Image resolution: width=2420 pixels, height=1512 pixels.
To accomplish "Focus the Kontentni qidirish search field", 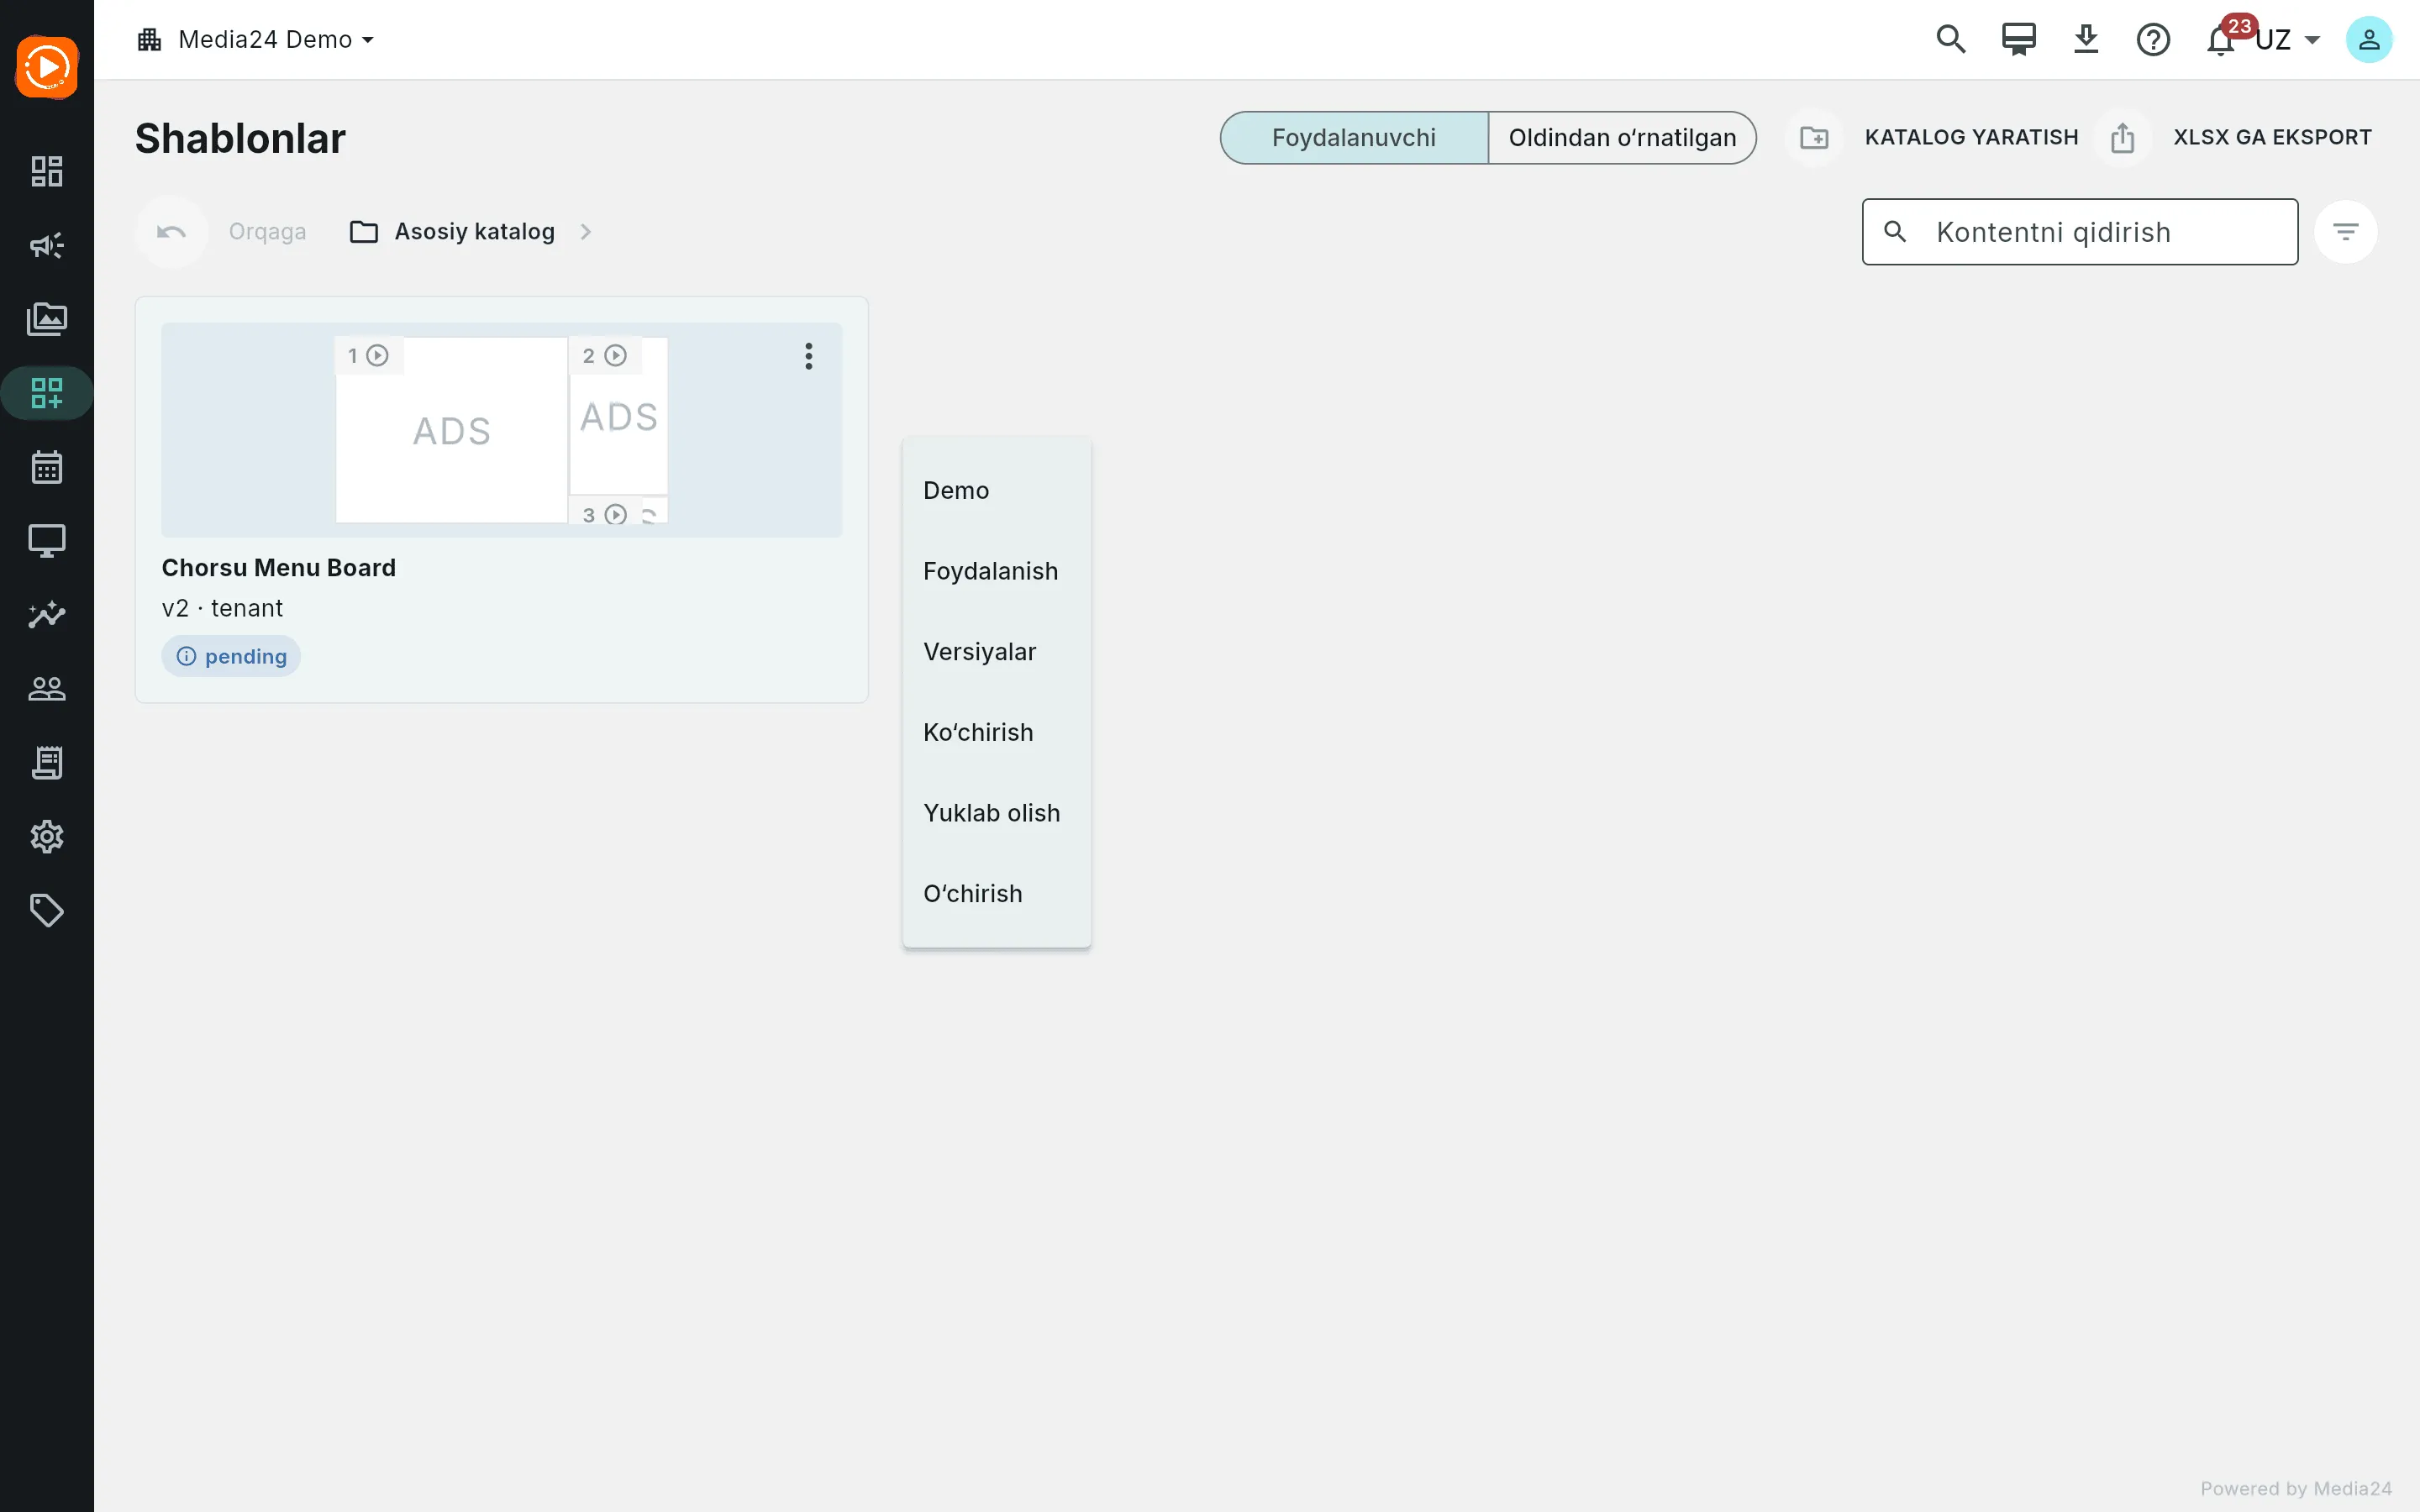I will click(2080, 232).
